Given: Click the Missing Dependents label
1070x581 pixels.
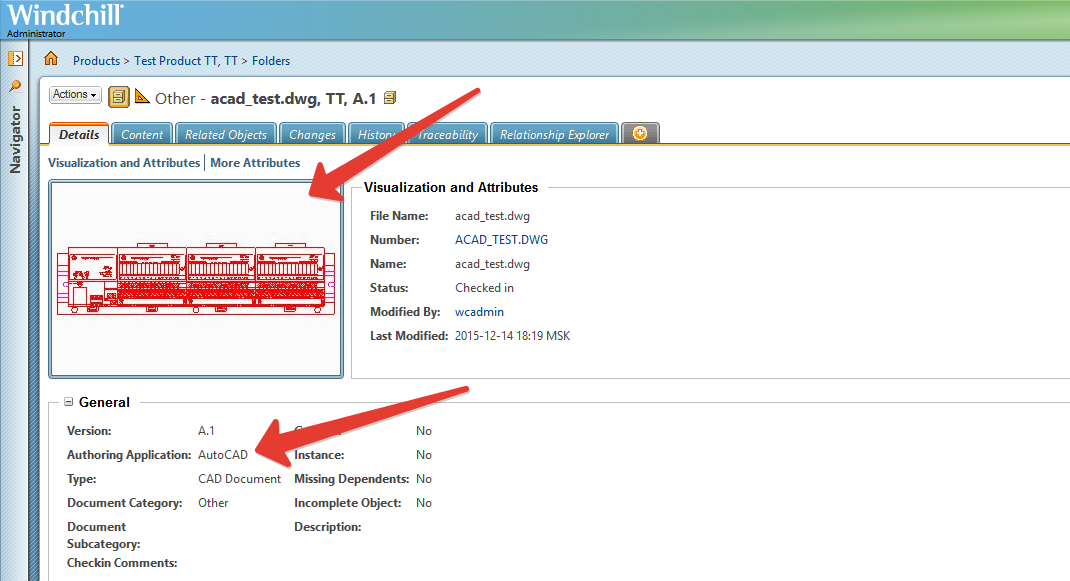Looking at the screenshot, I should pos(351,479).
